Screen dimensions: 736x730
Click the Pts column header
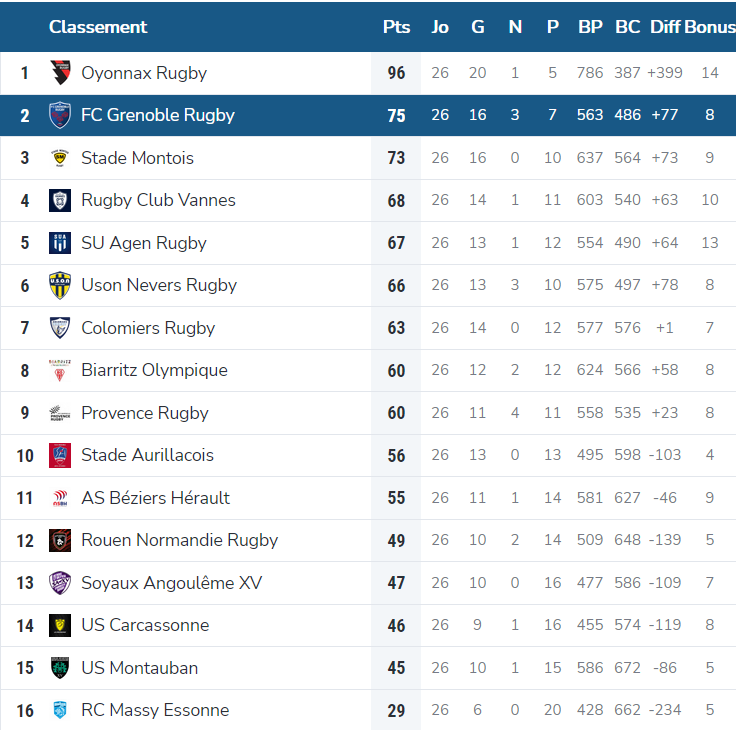396,27
